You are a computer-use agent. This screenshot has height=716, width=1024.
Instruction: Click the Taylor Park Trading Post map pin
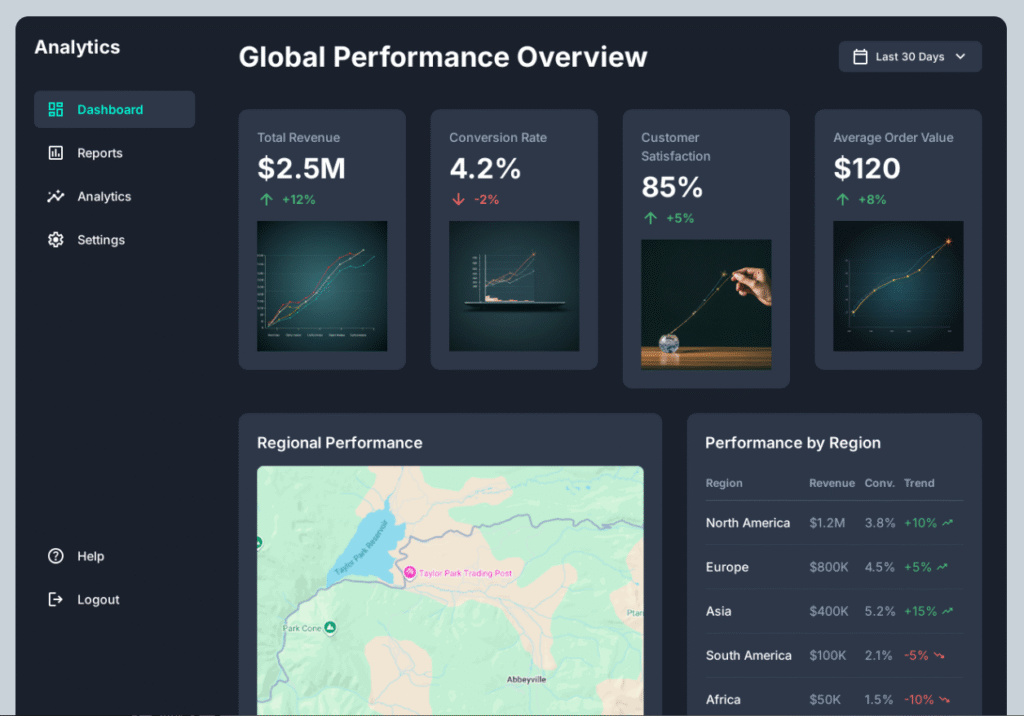click(x=409, y=572)
